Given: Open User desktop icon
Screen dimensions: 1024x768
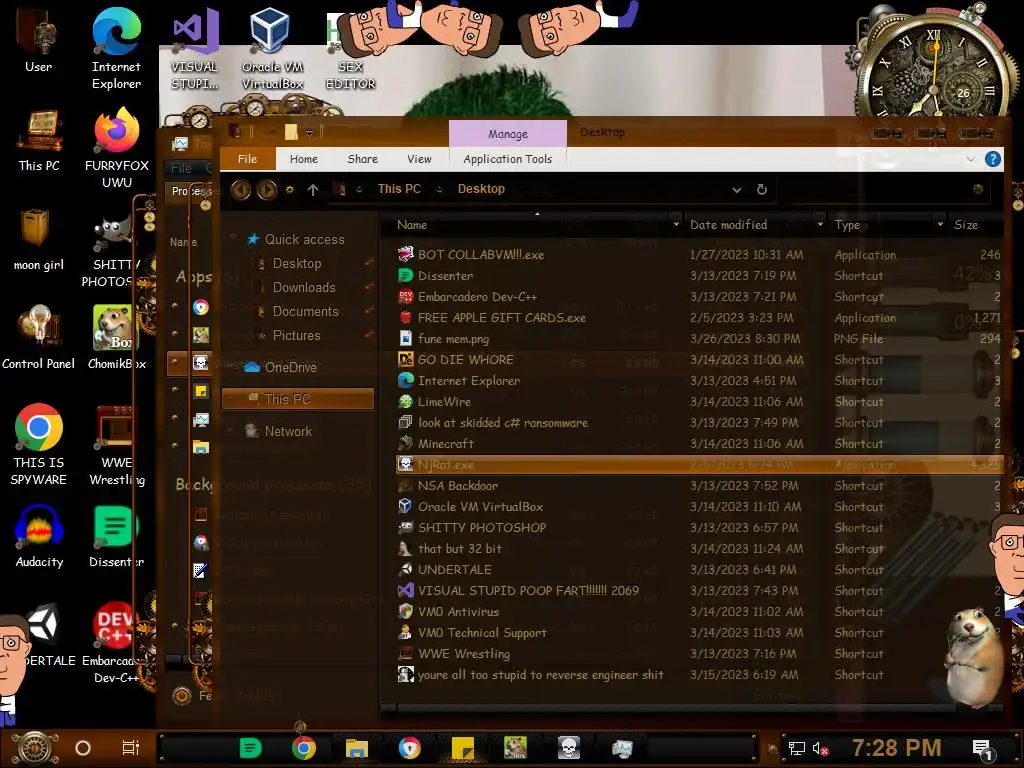Looking at the screenshot, I should (39, 41).
